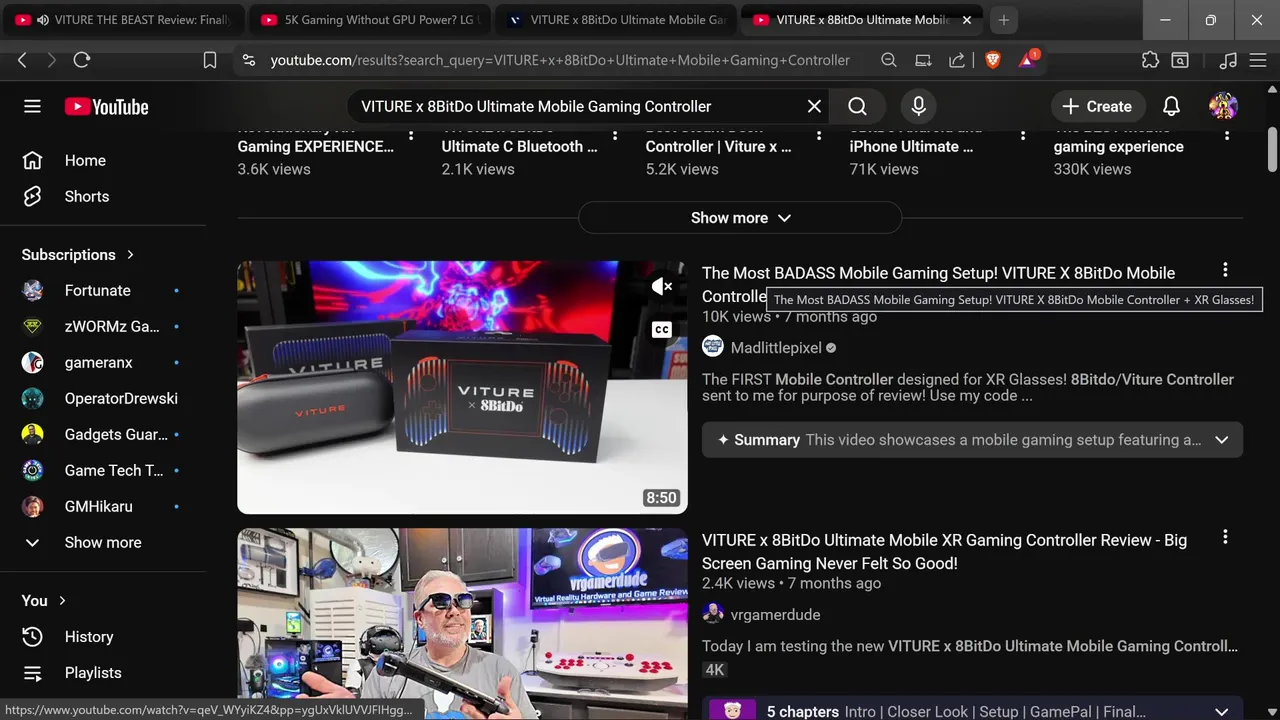The width and height of the screenshot is (1280, 720).
Task: Open a new browser tab
Action: [1004, 20]
